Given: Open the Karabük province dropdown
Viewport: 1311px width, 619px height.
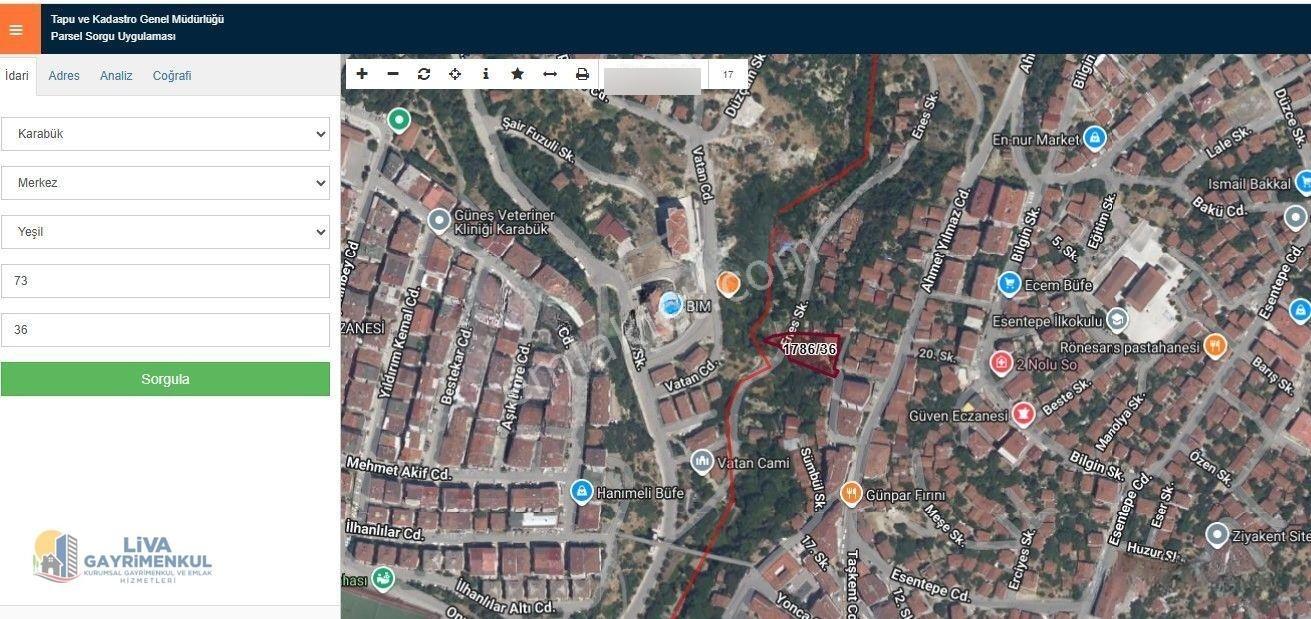Looking at the screenshot, I should (x=165, y=134).
